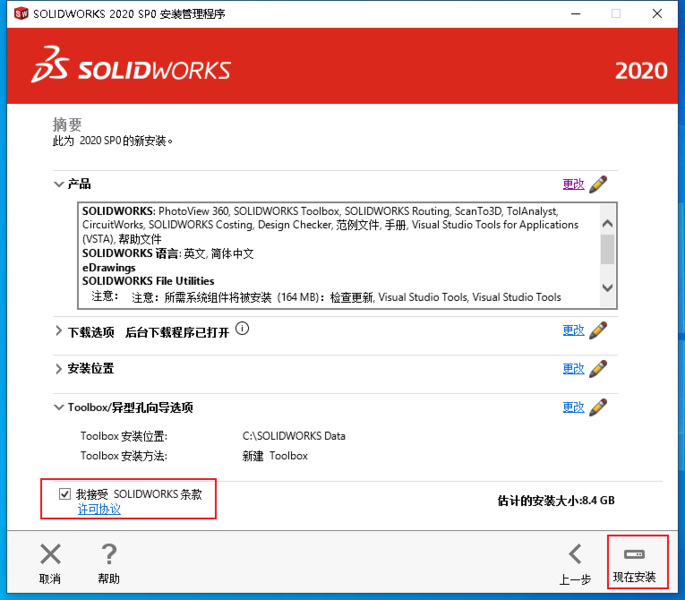Click the 取消 X icon
The height and width of the screenshot is (600, 685).
click(51, 554)
